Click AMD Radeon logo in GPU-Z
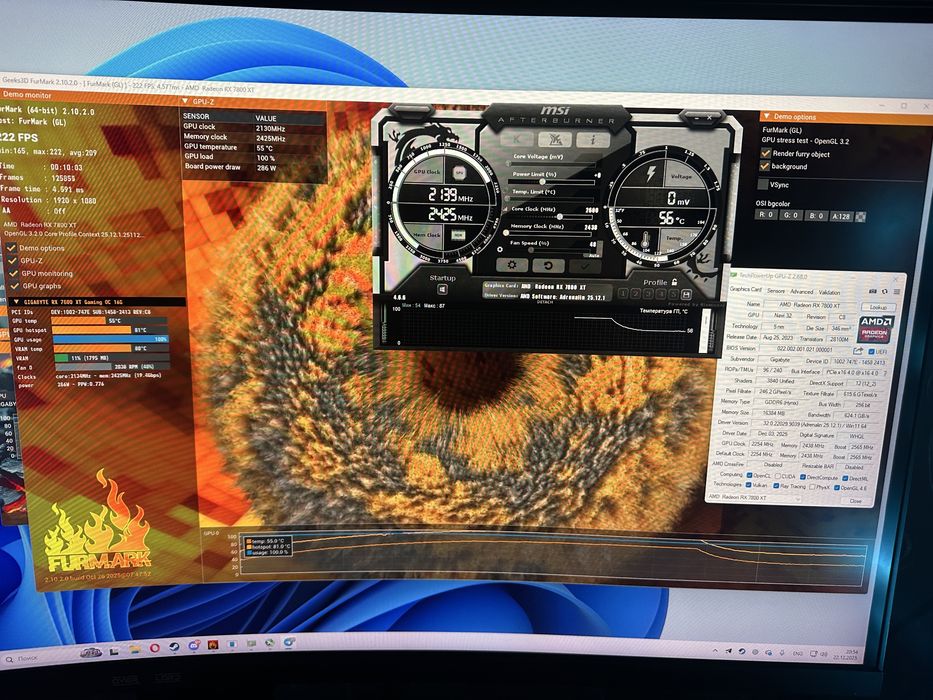 tap(876, 329)
